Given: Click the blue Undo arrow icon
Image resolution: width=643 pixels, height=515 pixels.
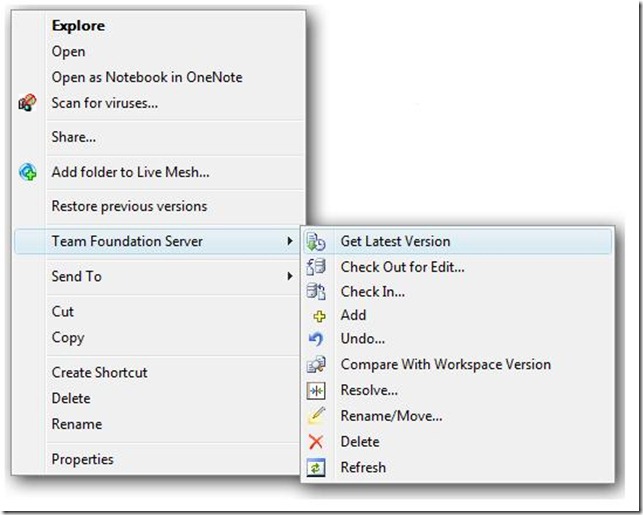Looking at the screenshot, I should (x=316, y=339).
